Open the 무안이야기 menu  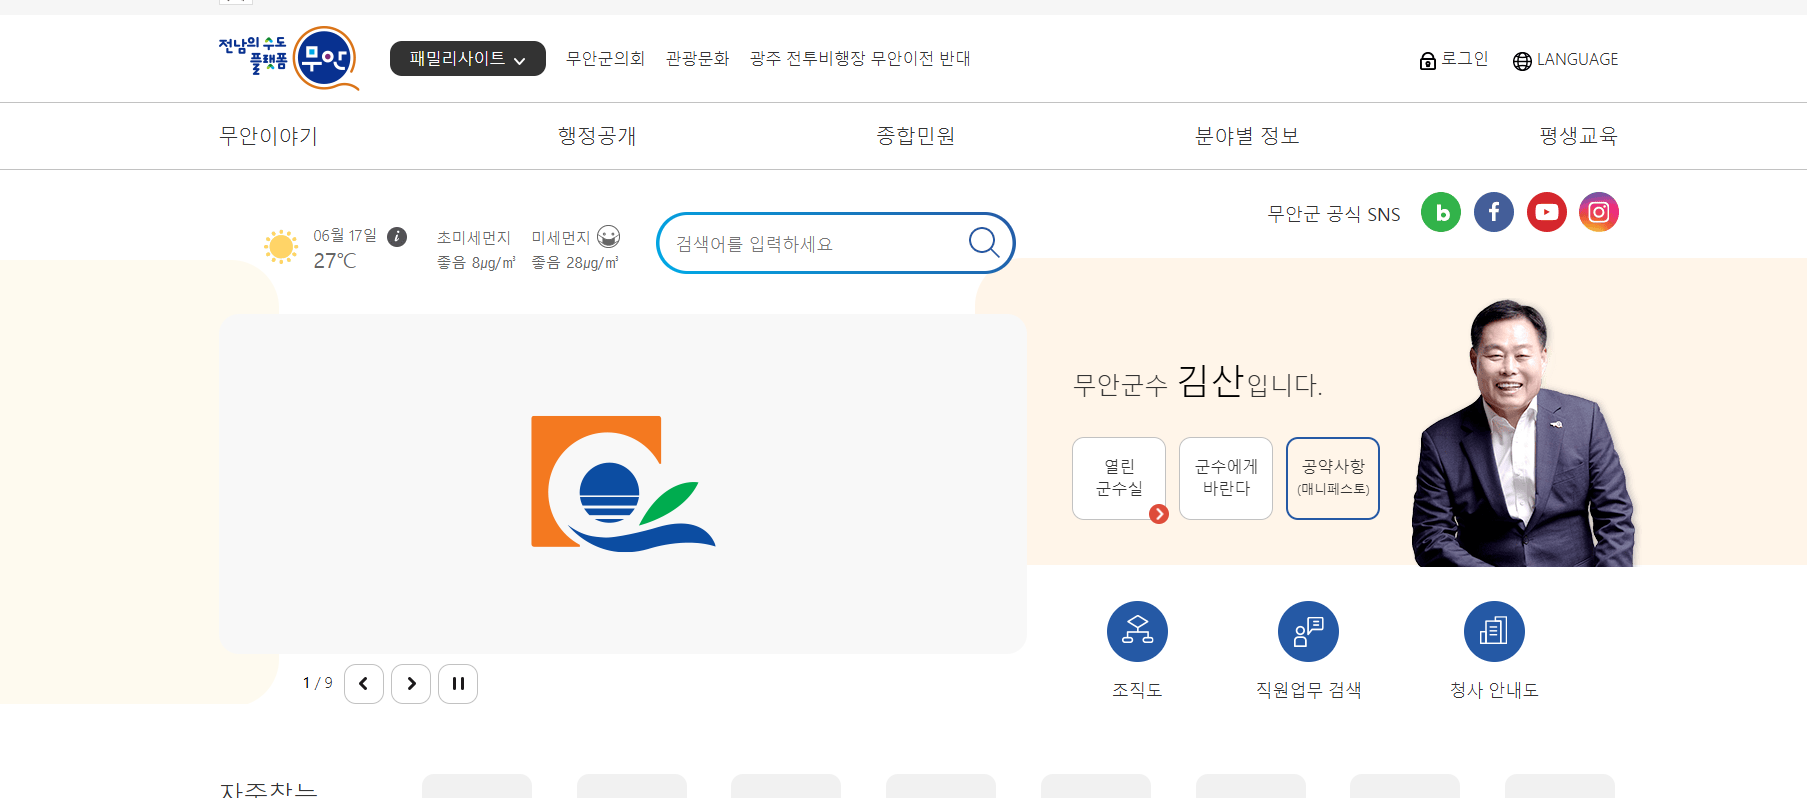268,136
